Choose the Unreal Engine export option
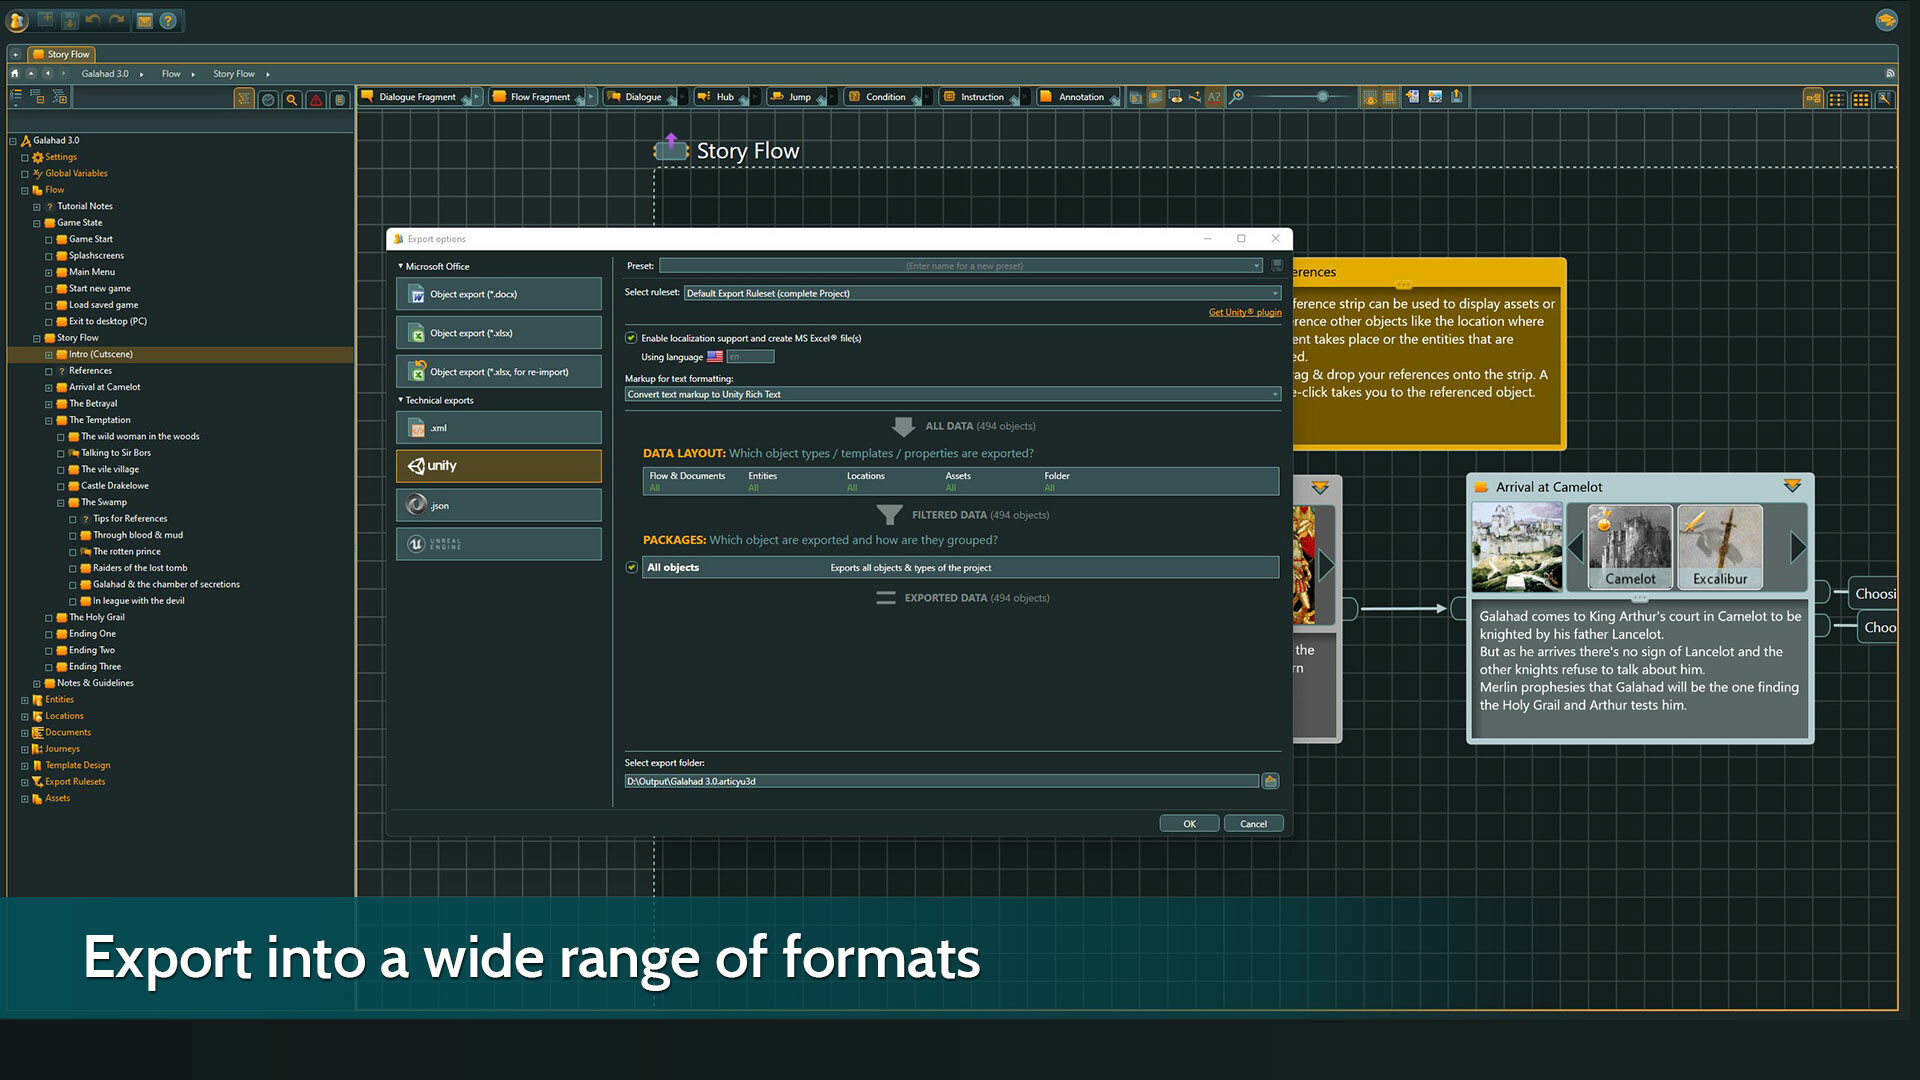The width and height of the screenshot is (1920, 1080). coord(498,543)
